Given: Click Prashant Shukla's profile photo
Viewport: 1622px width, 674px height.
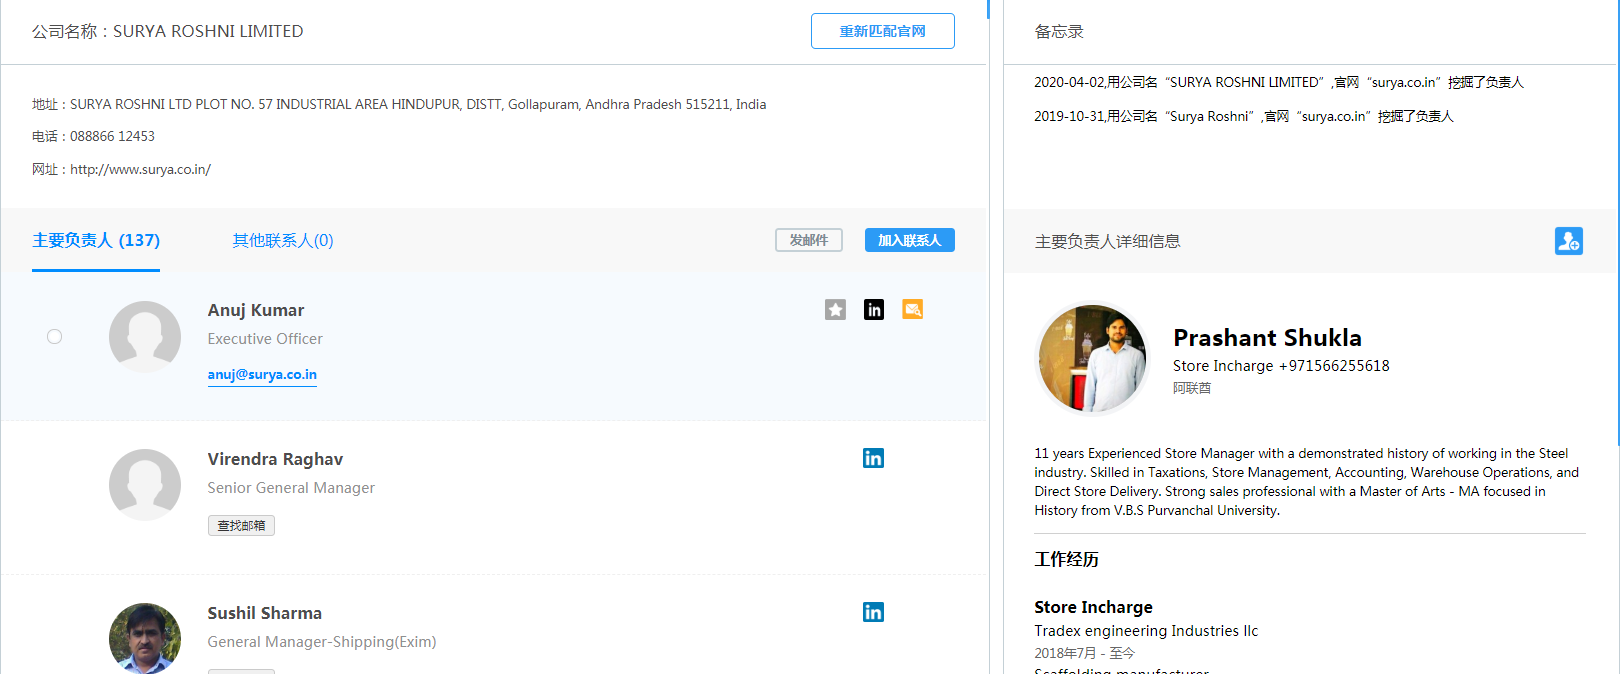Looking at the screenshot, I should tap(1093, 359).
